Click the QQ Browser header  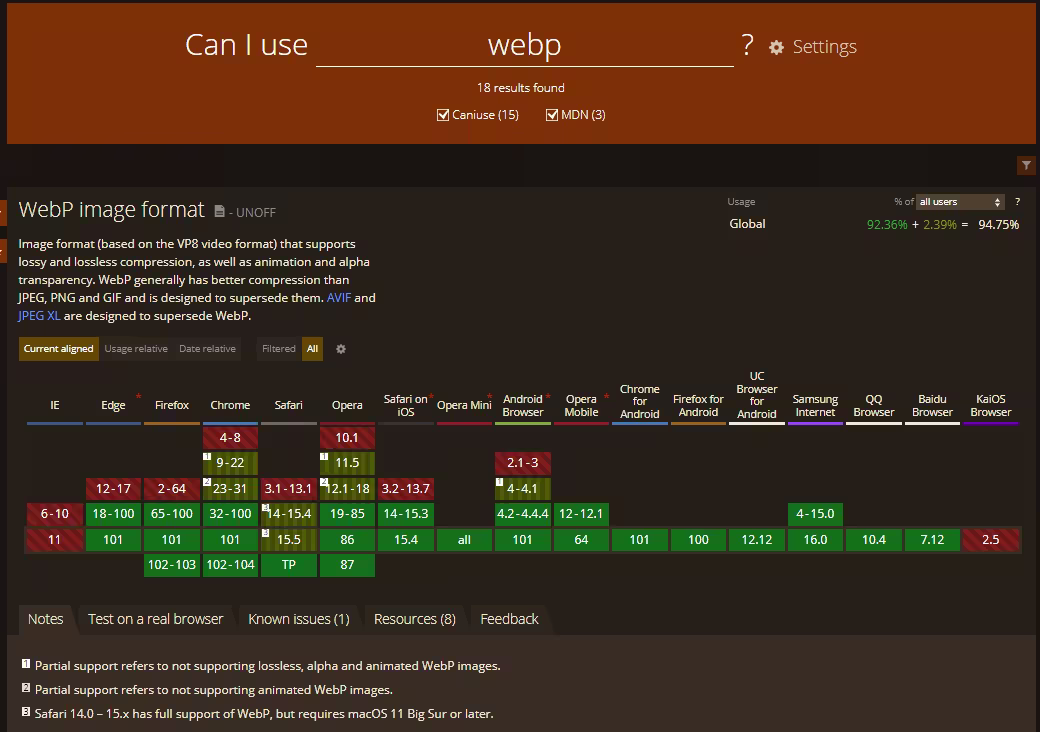point(874,405)
